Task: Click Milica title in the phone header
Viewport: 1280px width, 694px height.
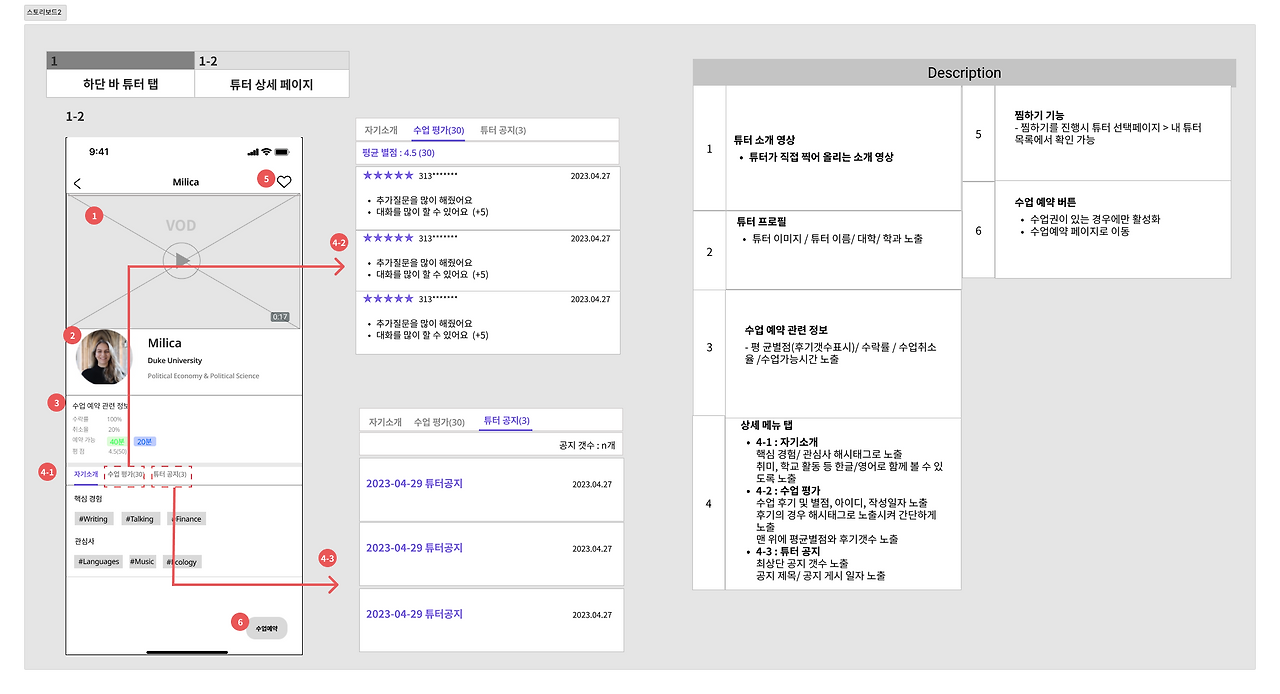Action: click(x=186, y=182)
